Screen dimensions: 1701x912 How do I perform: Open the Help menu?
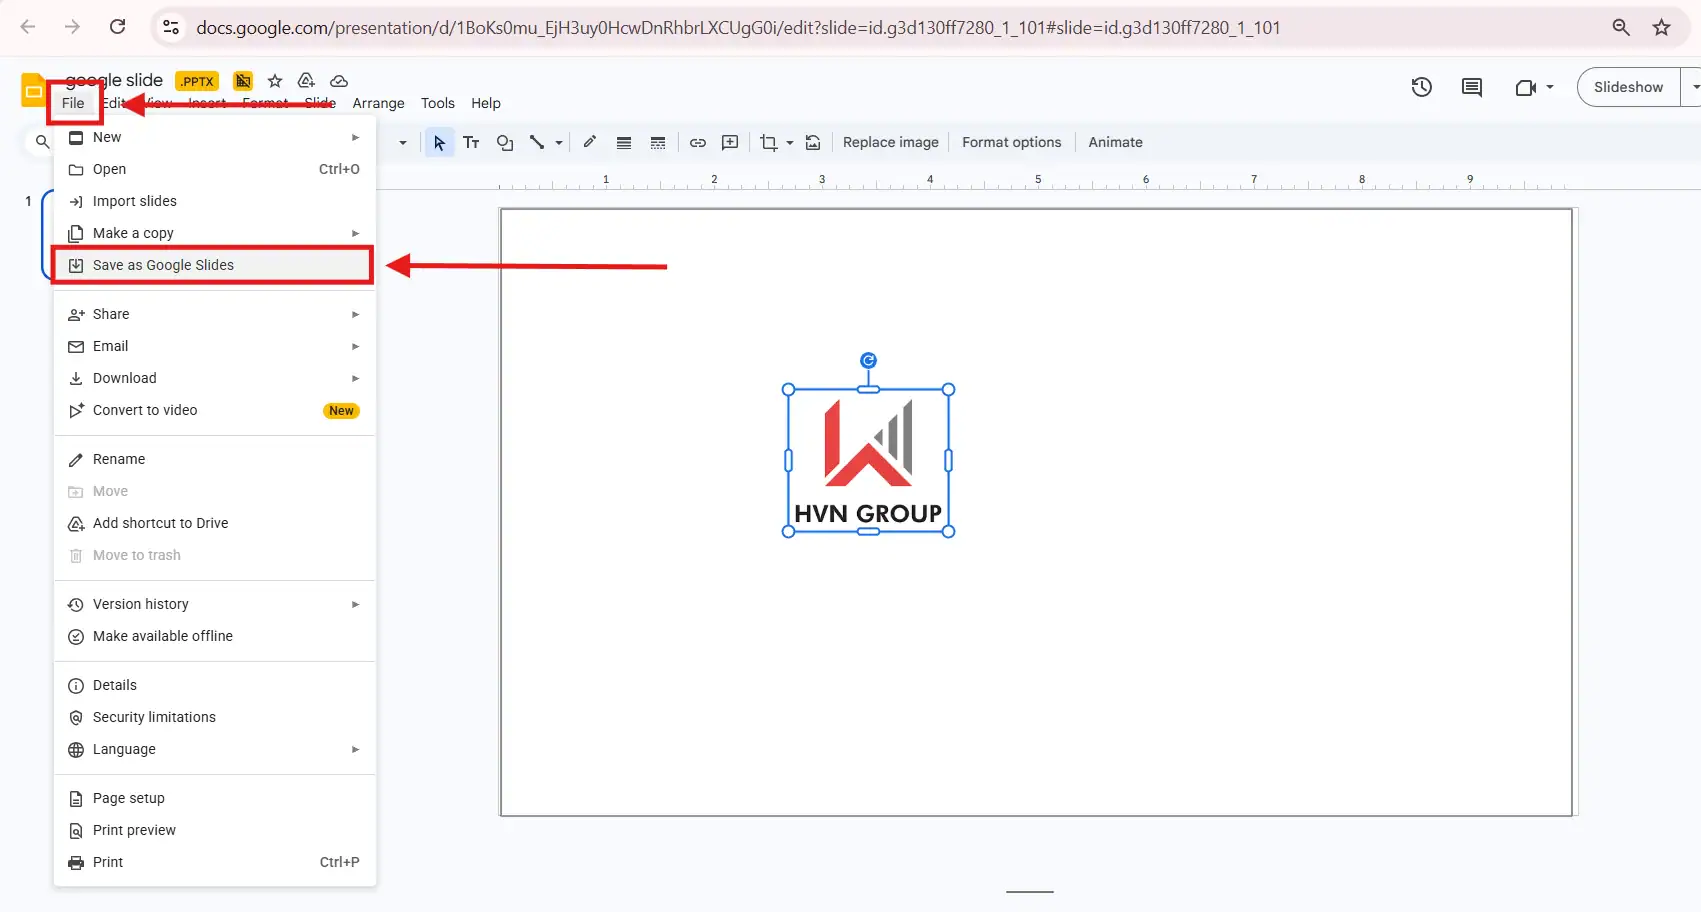(486, 103)
